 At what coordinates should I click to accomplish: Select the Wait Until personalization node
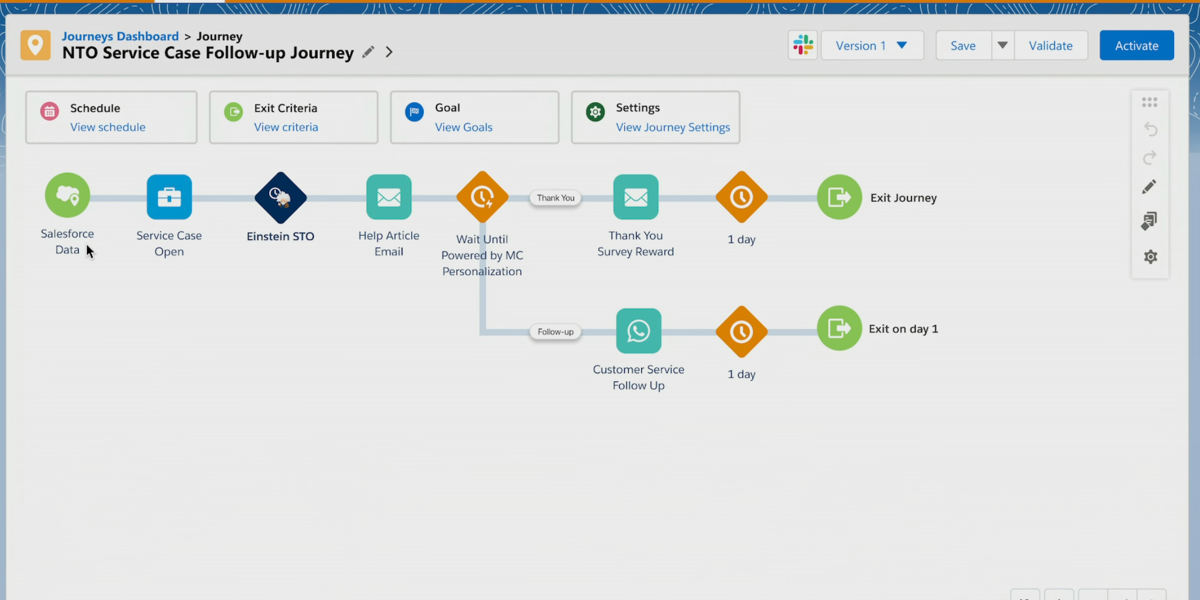point(482,197)
